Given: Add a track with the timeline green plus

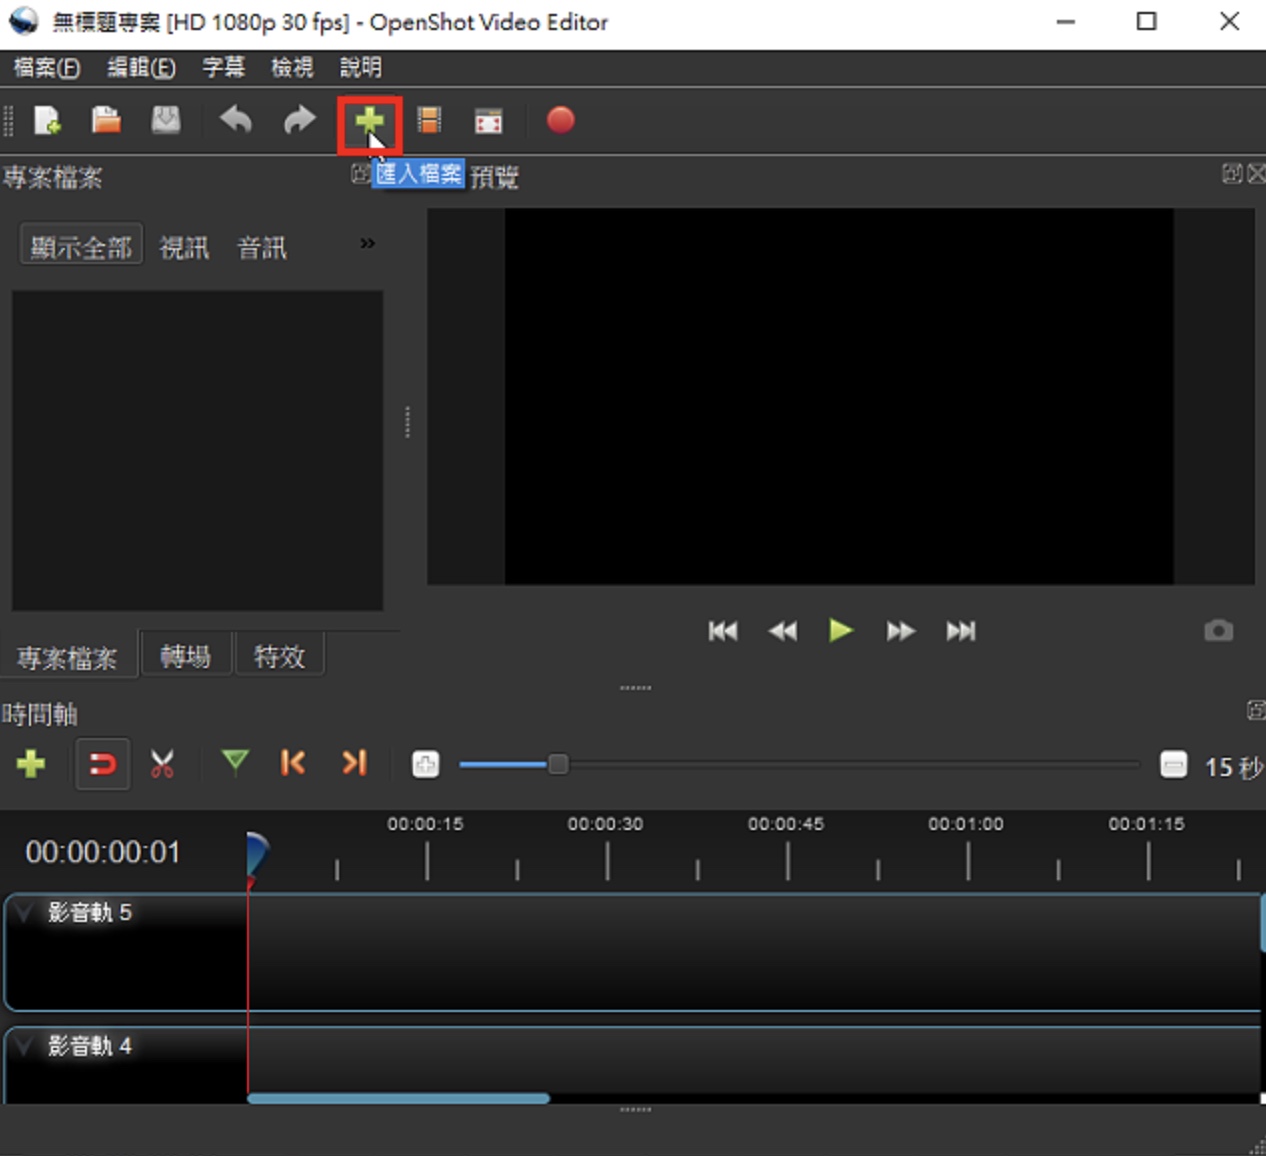Looking at the screenshot, I should click(31, 764).
